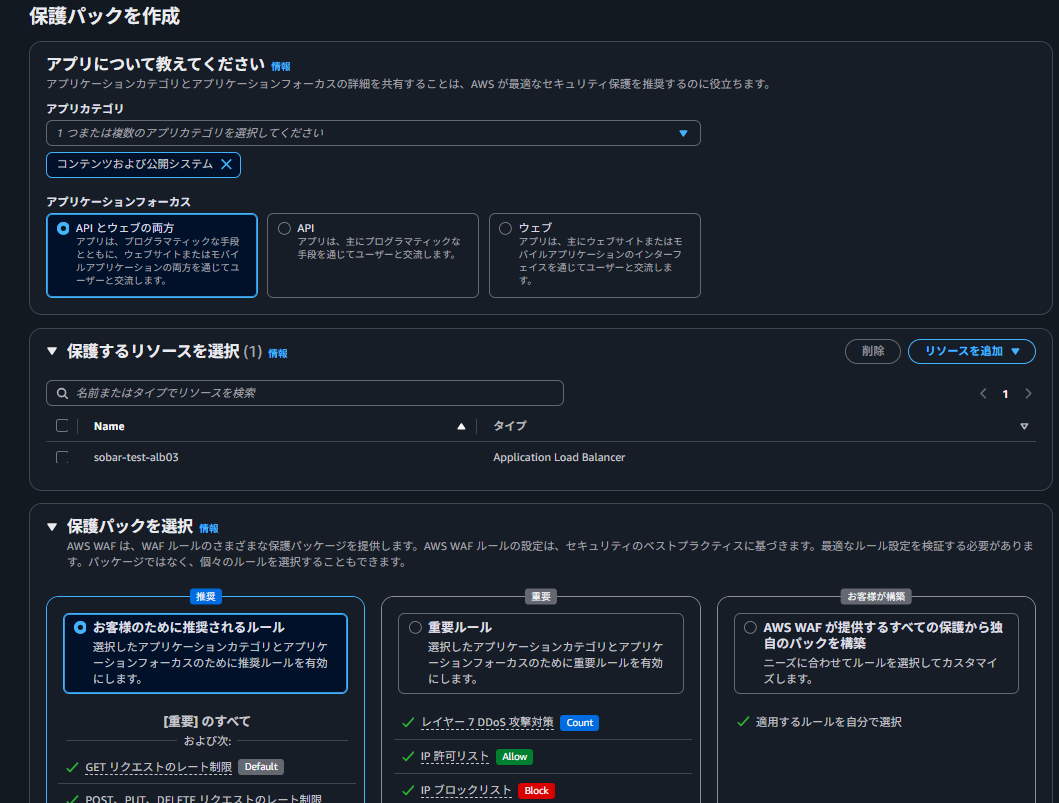Collapse the 保護パックを選択 section
Image resolution: width=1059 pixels, height=803 pixels.
[x=52, y=526]
